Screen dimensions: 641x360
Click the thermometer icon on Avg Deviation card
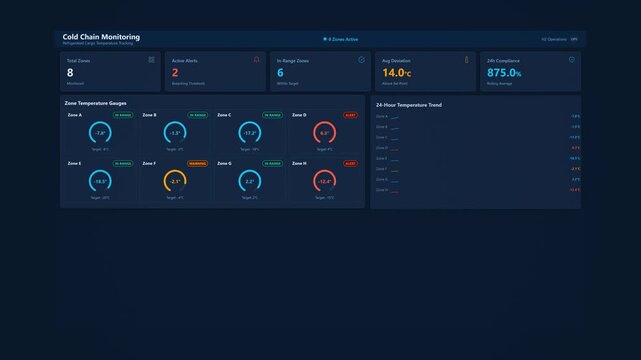click(x=466, y=60)
